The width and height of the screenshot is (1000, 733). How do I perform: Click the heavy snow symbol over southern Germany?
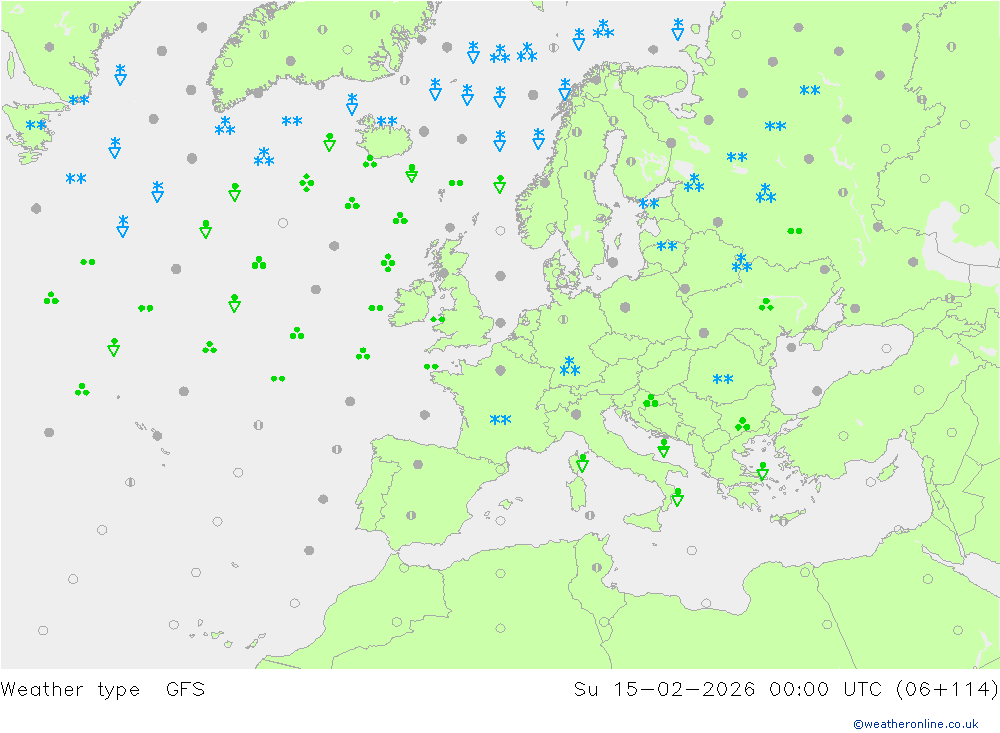pos(570,366)
